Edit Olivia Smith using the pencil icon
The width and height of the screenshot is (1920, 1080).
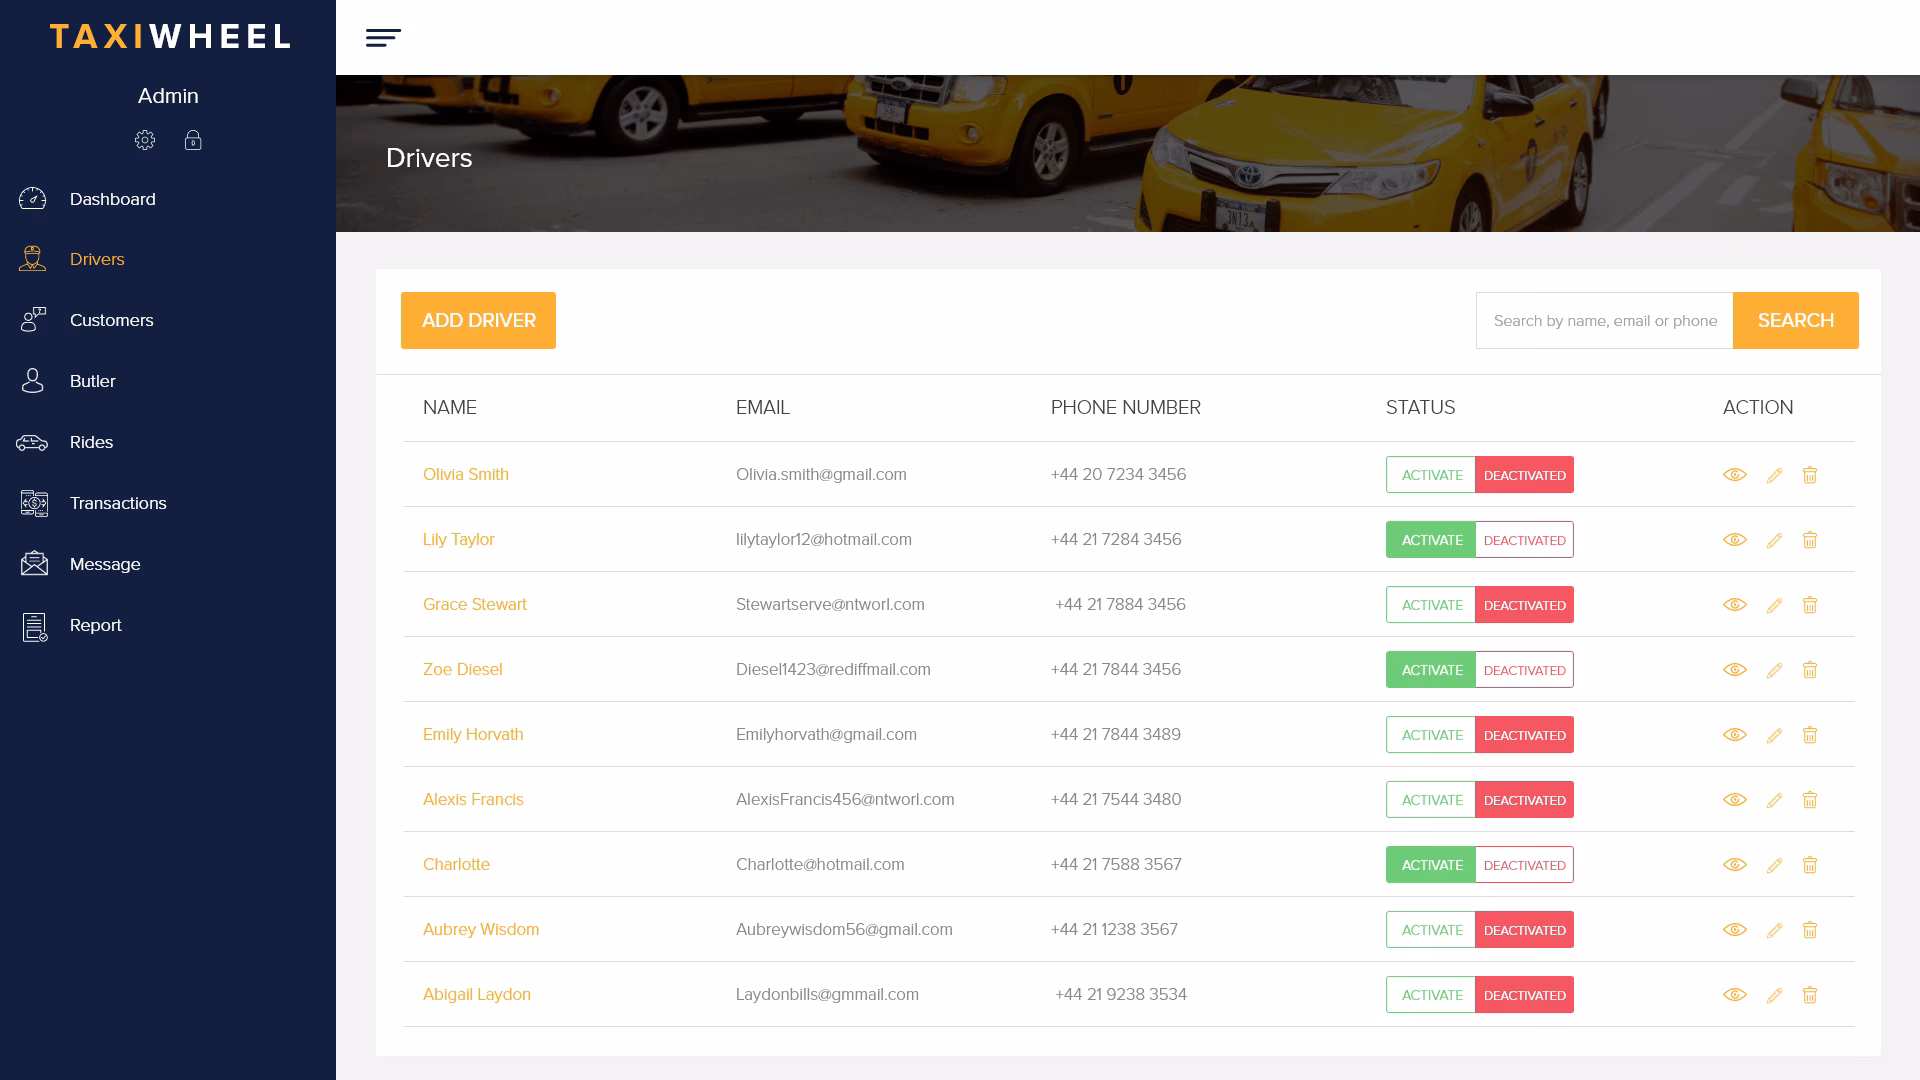click(x=1774, y=475)
